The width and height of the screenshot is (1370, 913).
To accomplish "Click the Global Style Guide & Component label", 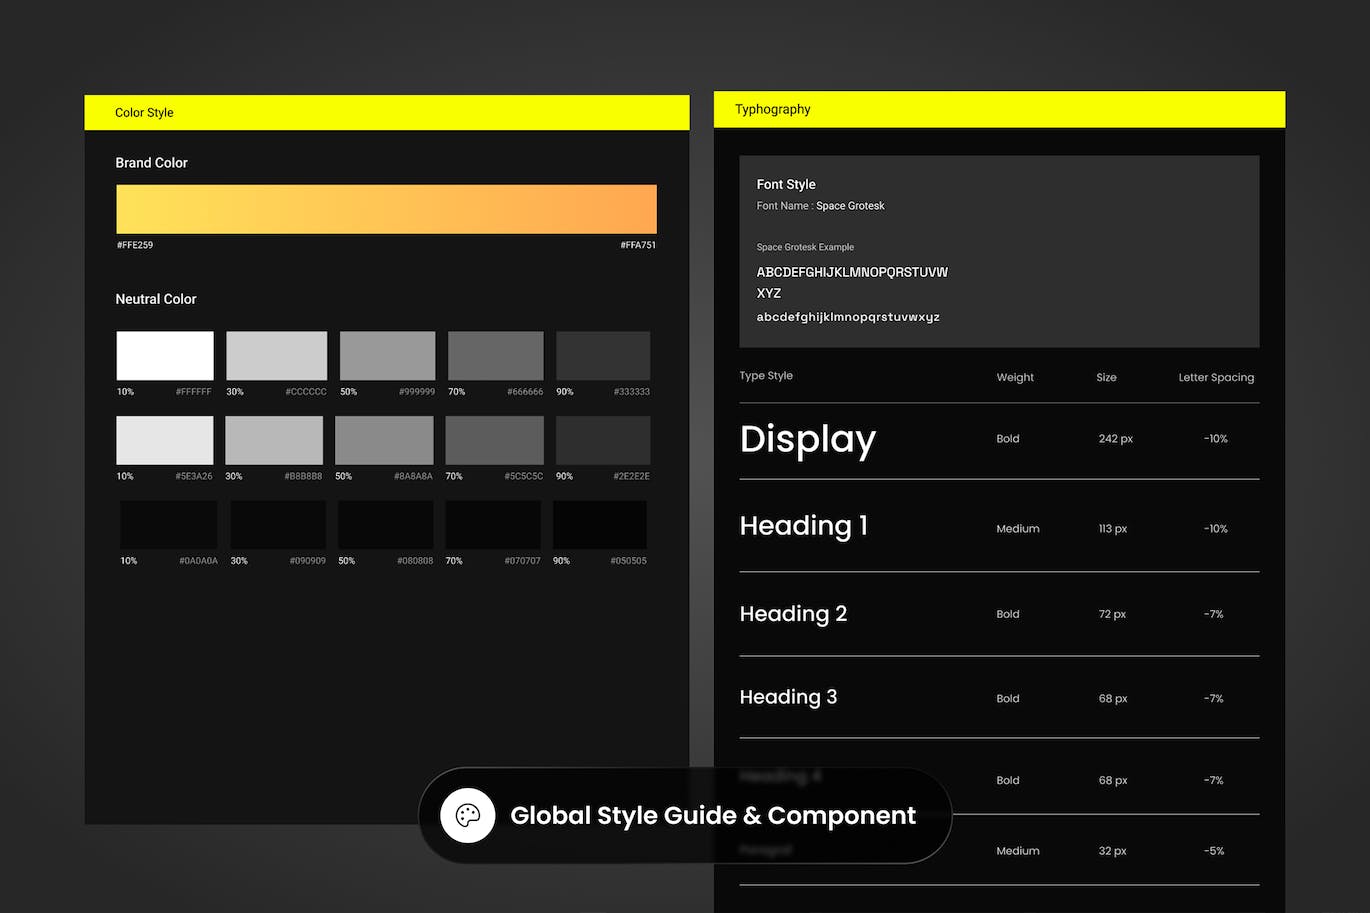I will click(712, 816).
